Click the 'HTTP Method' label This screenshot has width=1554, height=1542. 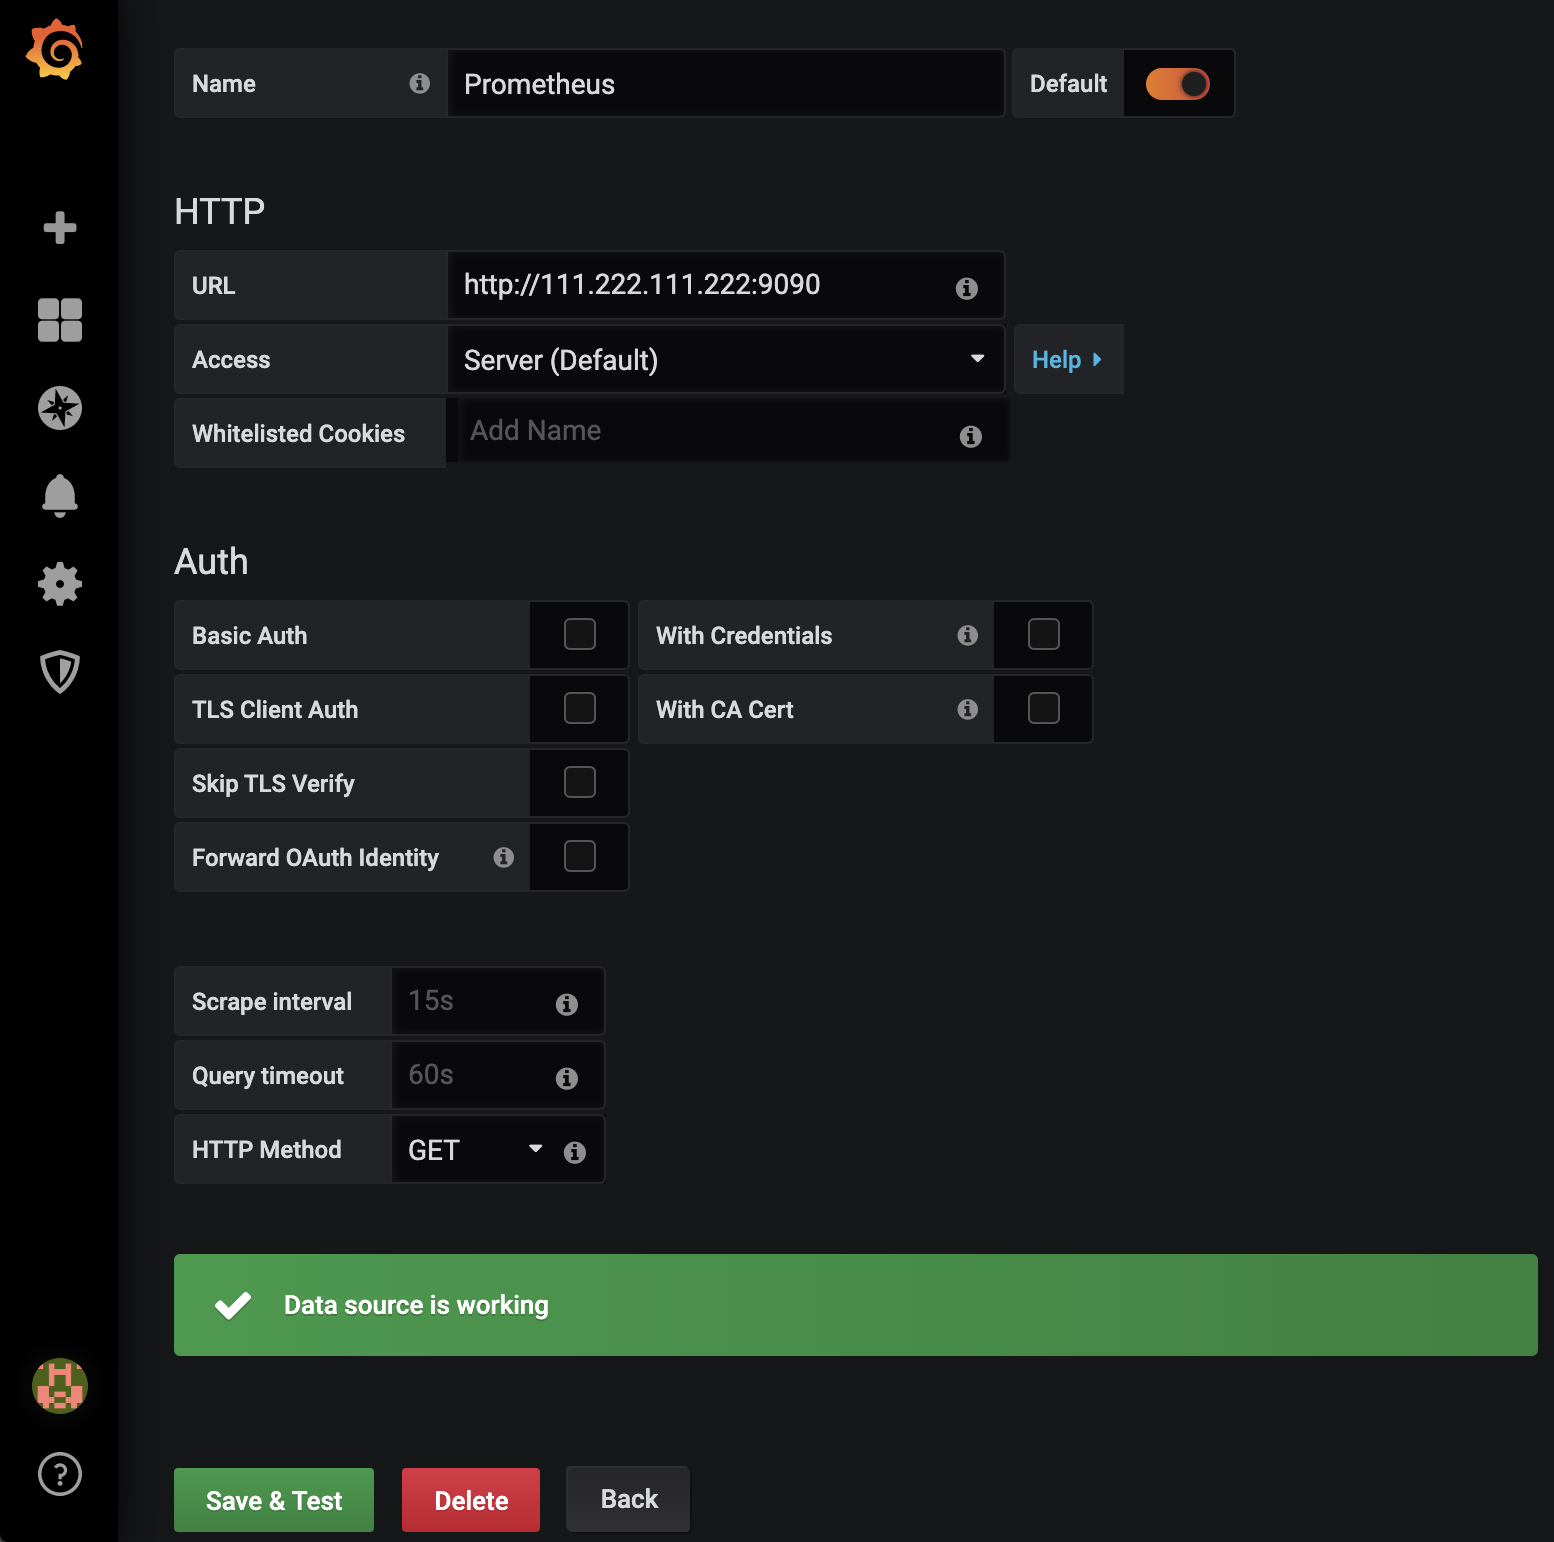pyautogui.click(x=266, y=1149)
